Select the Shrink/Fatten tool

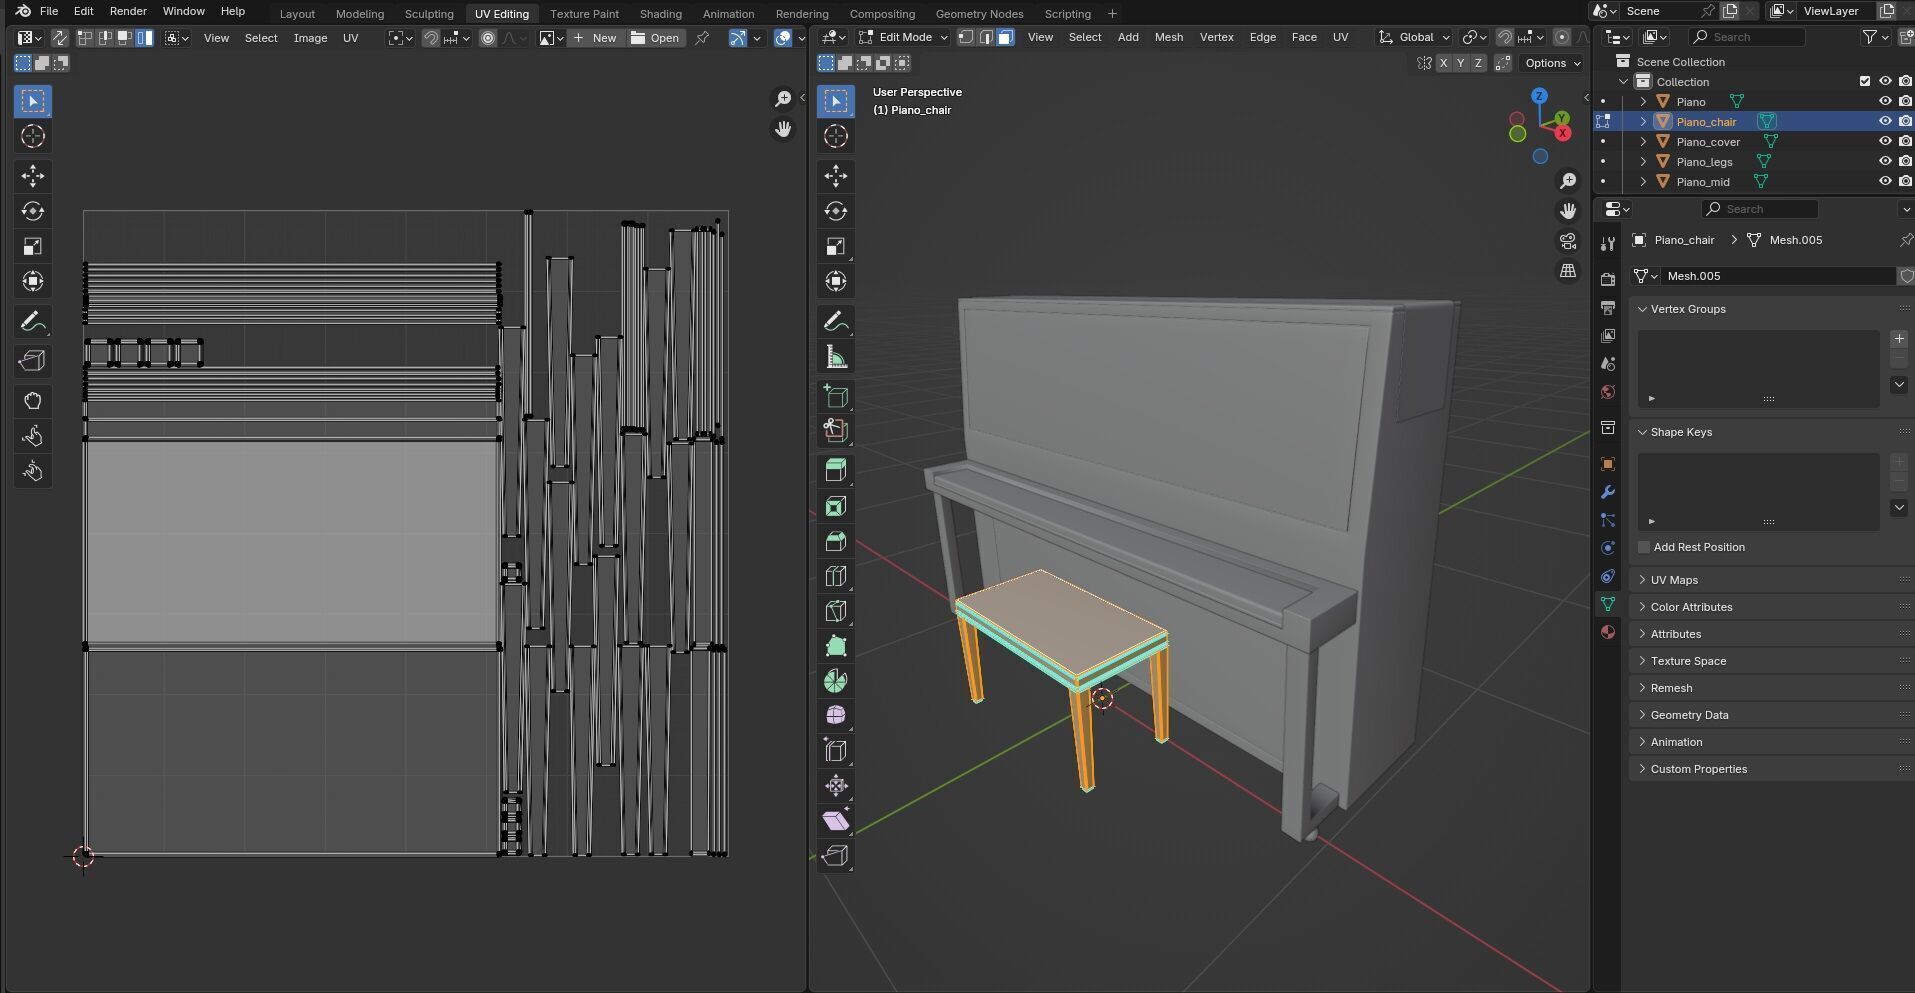pos(836,786)
